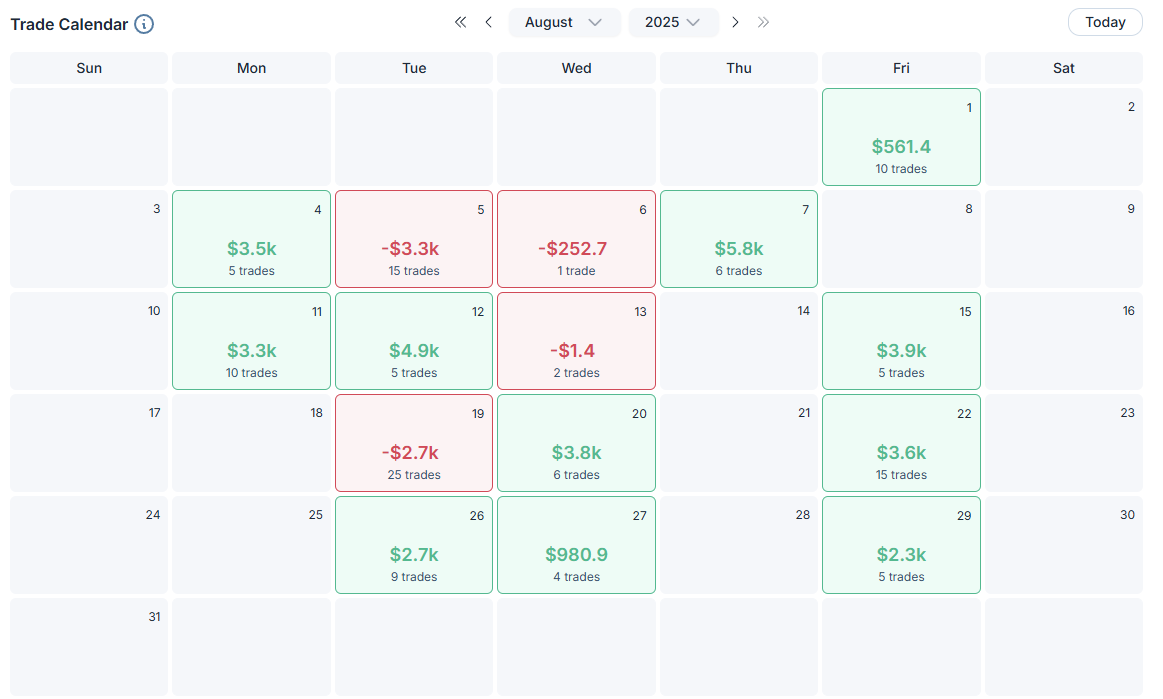Click the August 9 Saturday cell
The height and width of the screenshot is (699, 1163).
pos(1064,239)
